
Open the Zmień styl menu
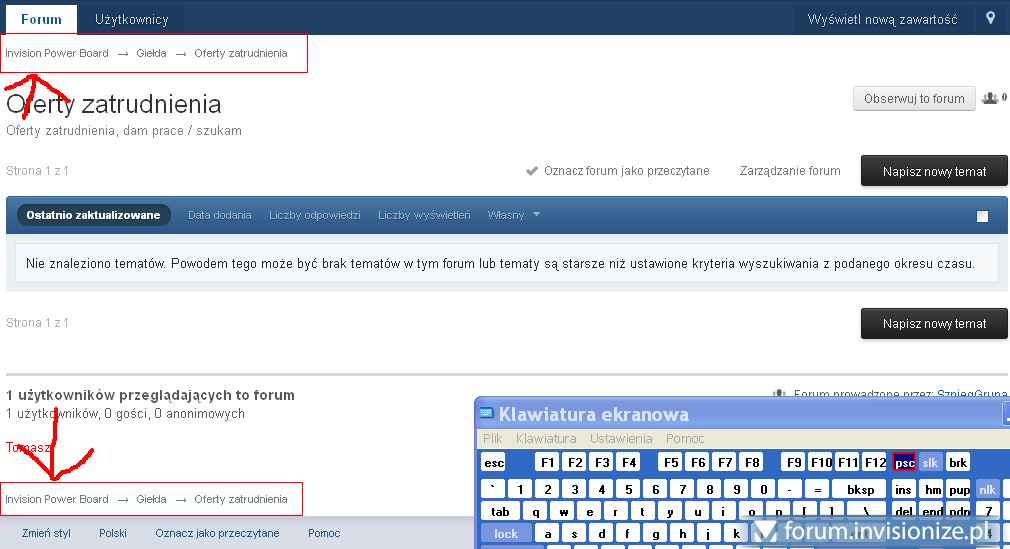point(46,534)
